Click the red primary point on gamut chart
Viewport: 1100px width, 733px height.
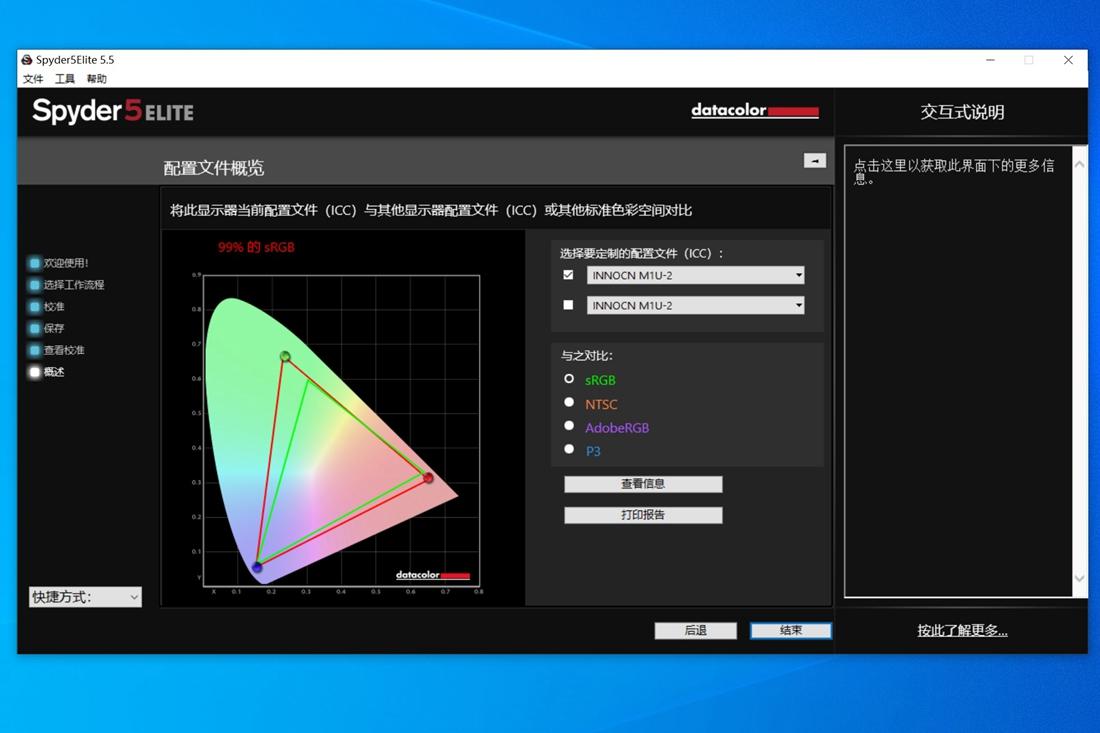pos(428,478)
